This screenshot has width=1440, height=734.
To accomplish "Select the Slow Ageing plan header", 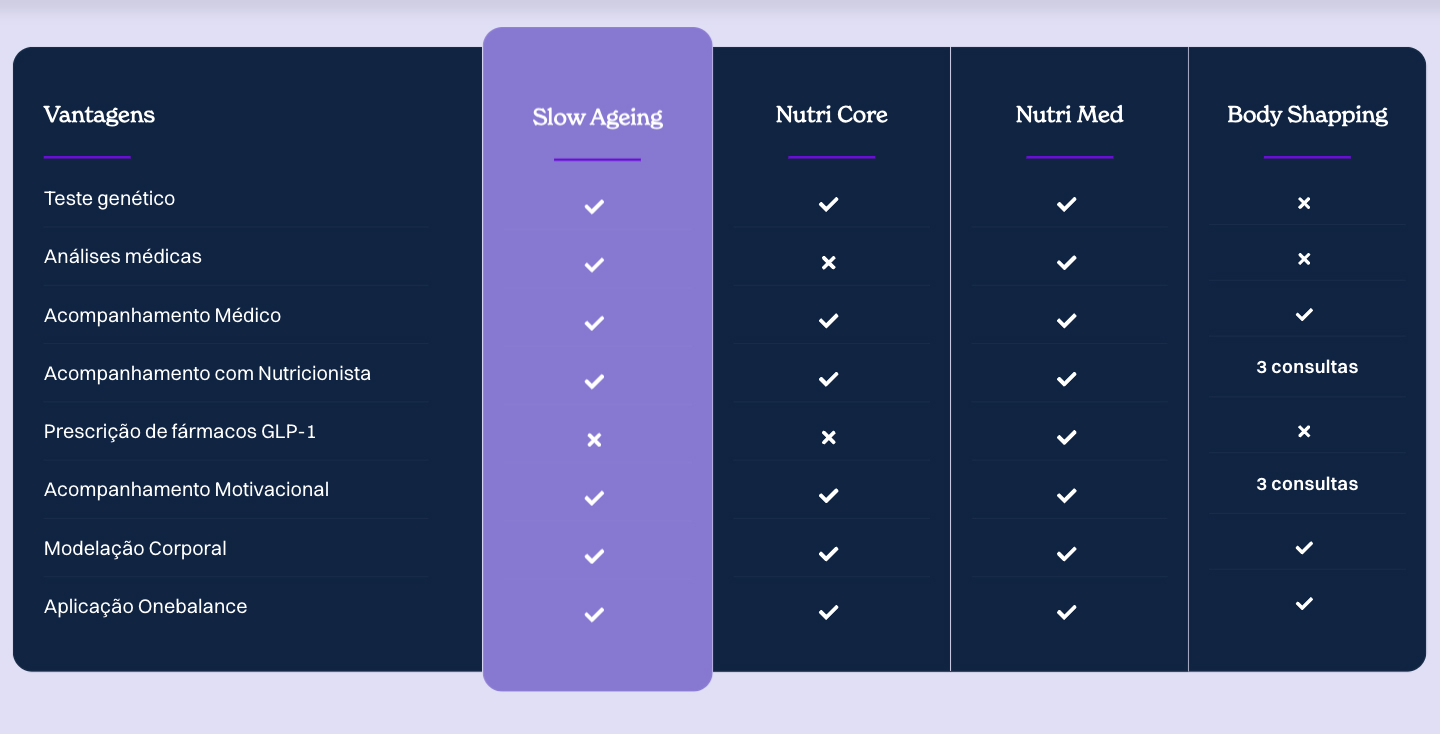I will (x=597, y=117).
